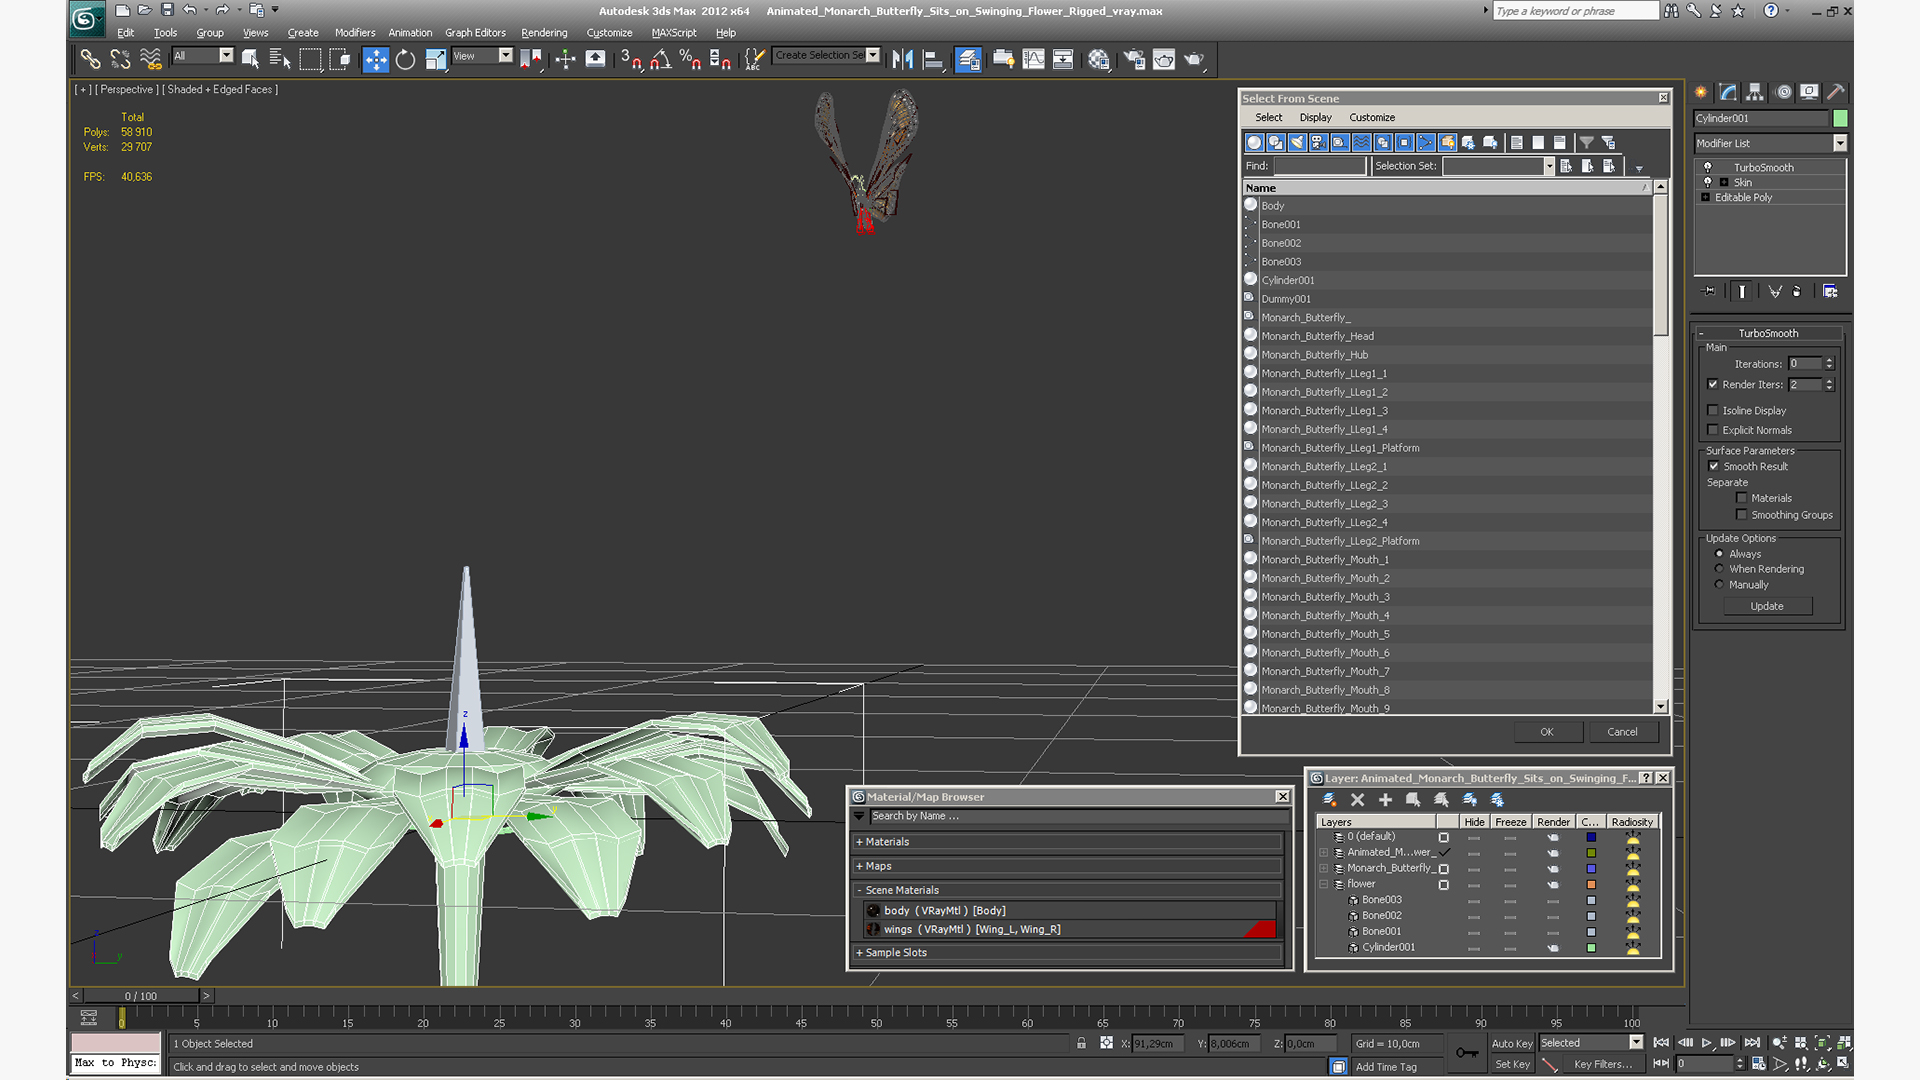Open Curve Editor toolbar icon

tap(1033, 60)
